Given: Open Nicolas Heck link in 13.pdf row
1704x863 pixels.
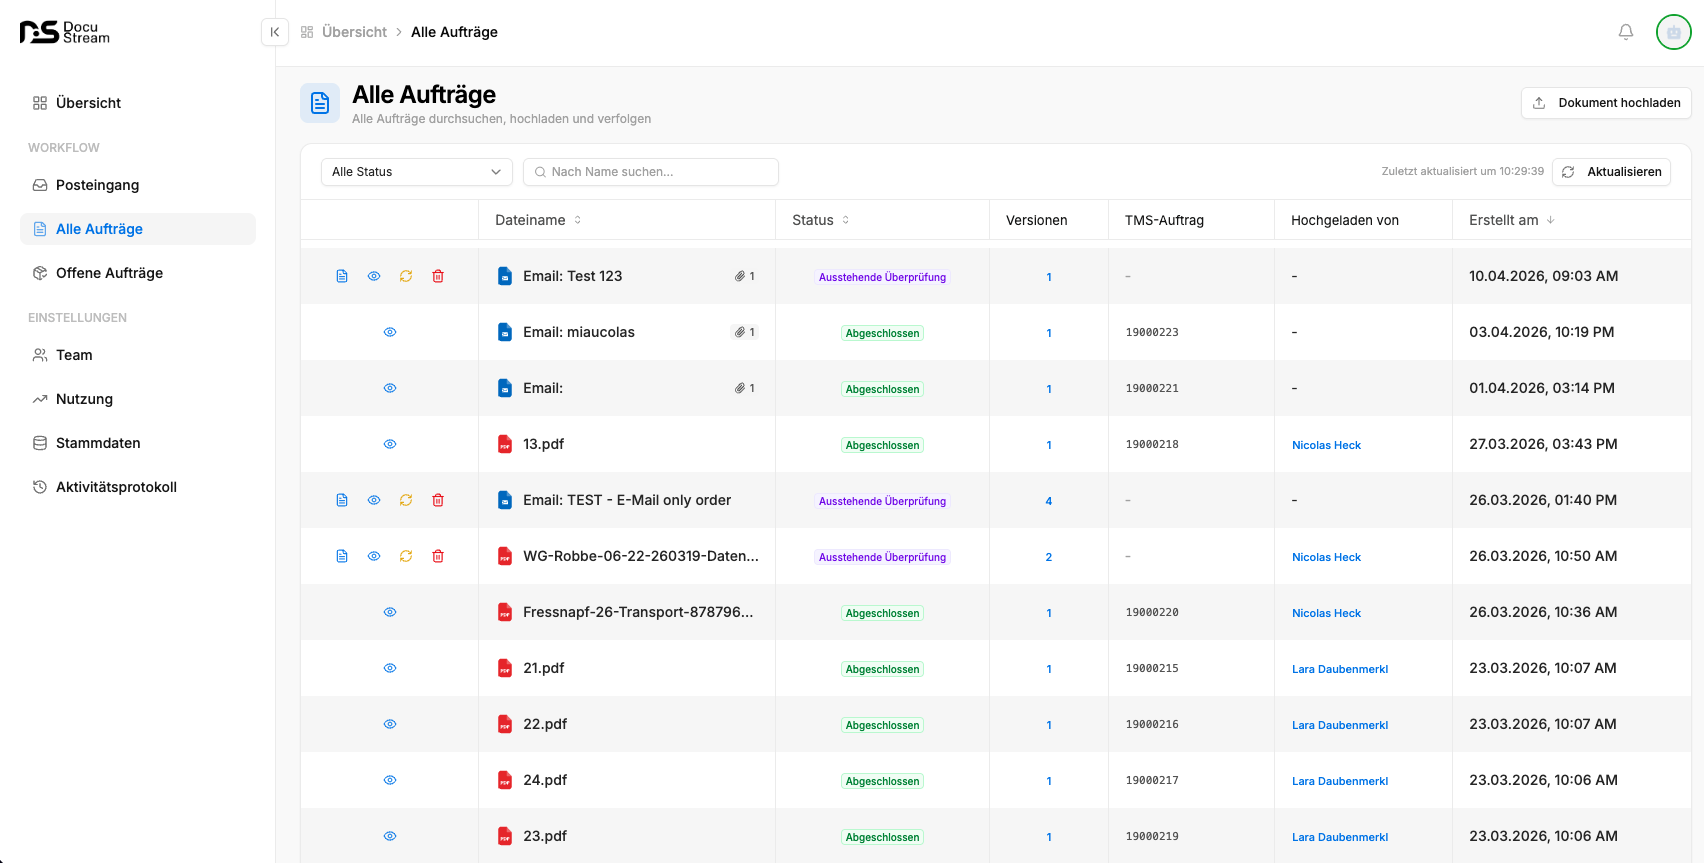Looking at the screenshot, I should coord(1326,445).
